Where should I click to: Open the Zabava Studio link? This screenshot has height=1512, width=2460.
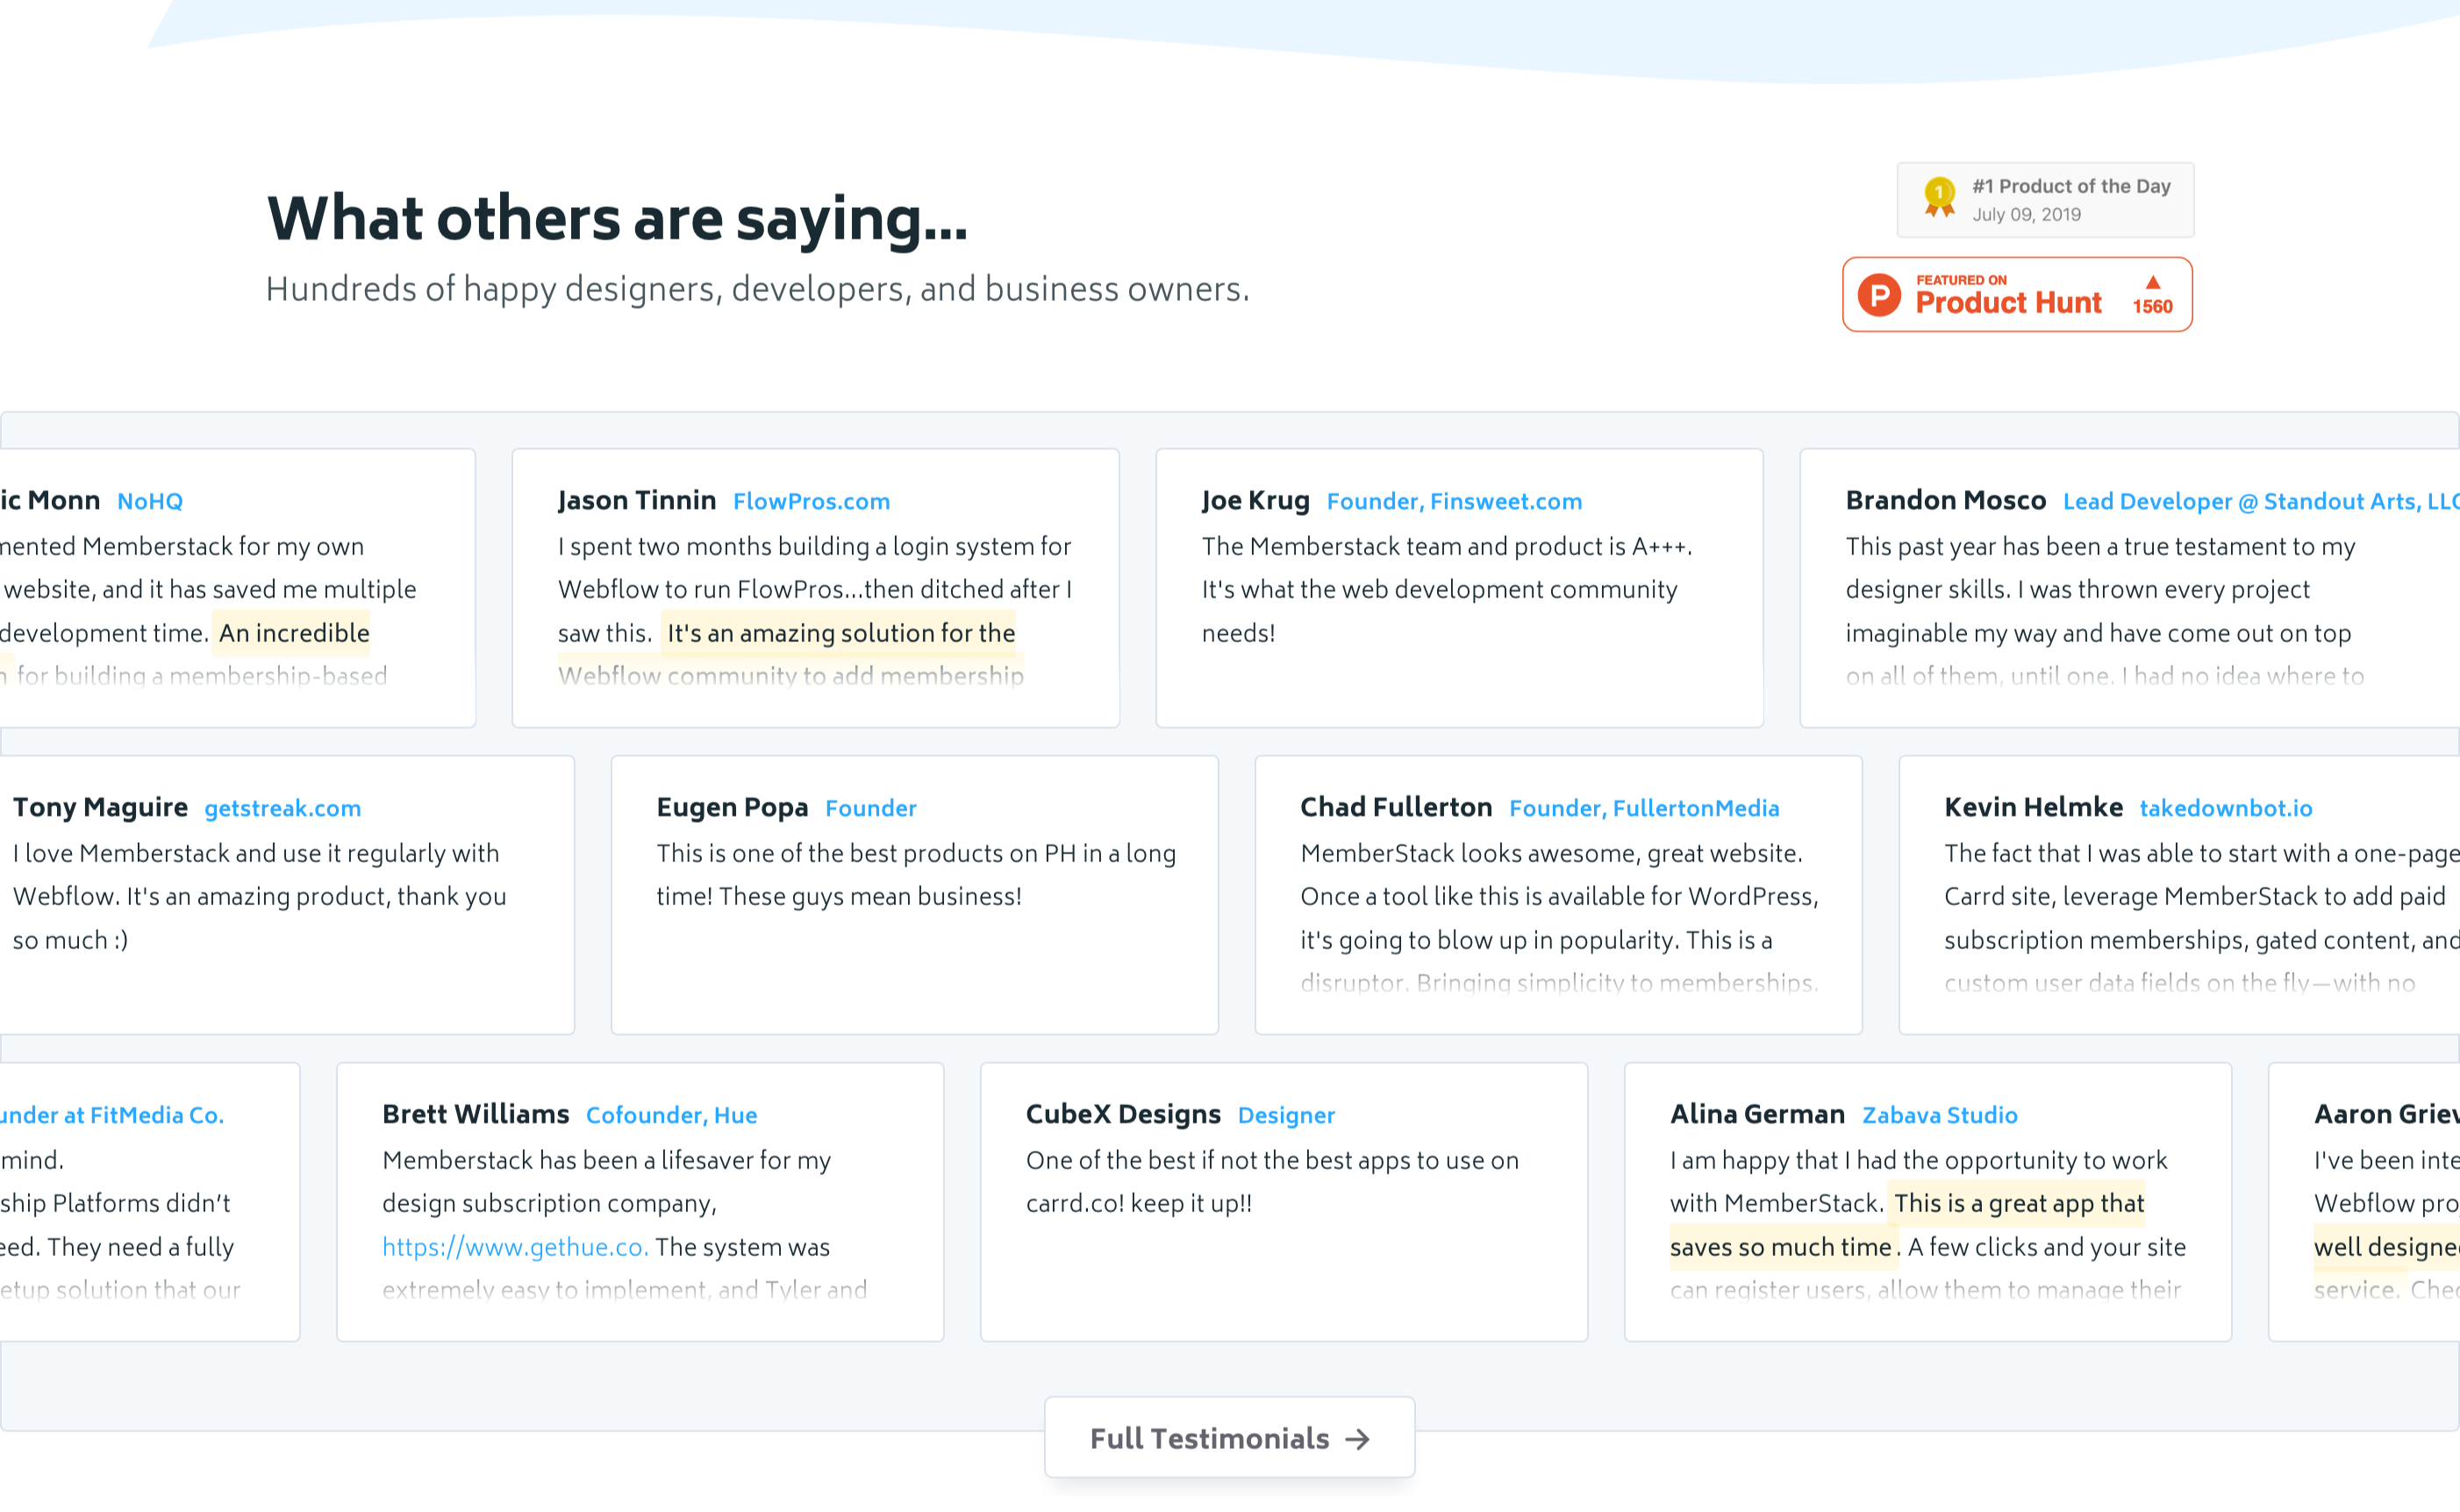(1939, 1115)
